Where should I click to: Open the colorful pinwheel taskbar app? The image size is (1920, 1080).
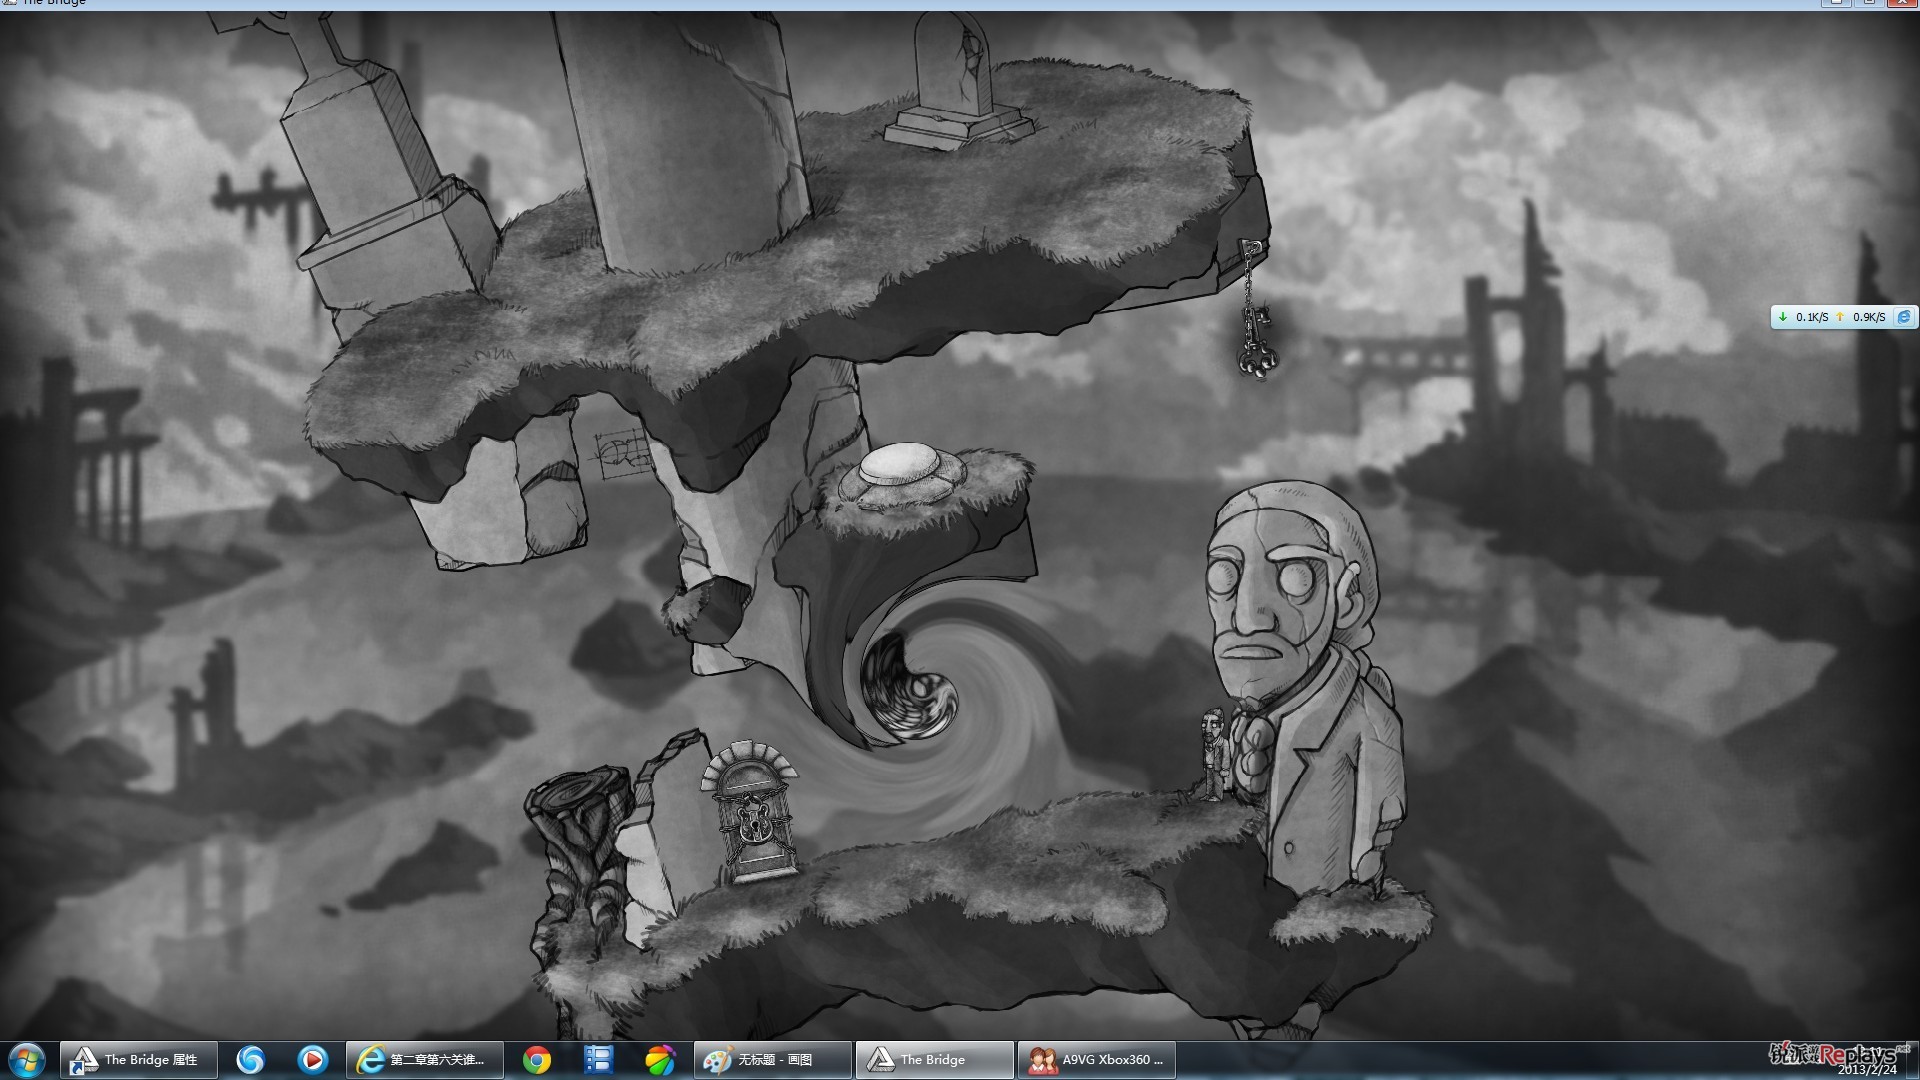[660, 1060]
